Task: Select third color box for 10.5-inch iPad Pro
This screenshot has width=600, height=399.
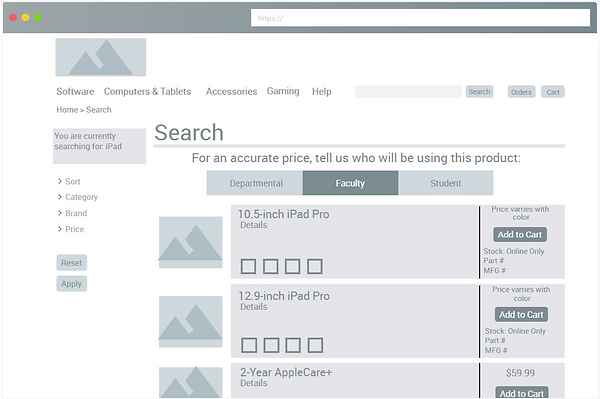Action: (293, 266)
